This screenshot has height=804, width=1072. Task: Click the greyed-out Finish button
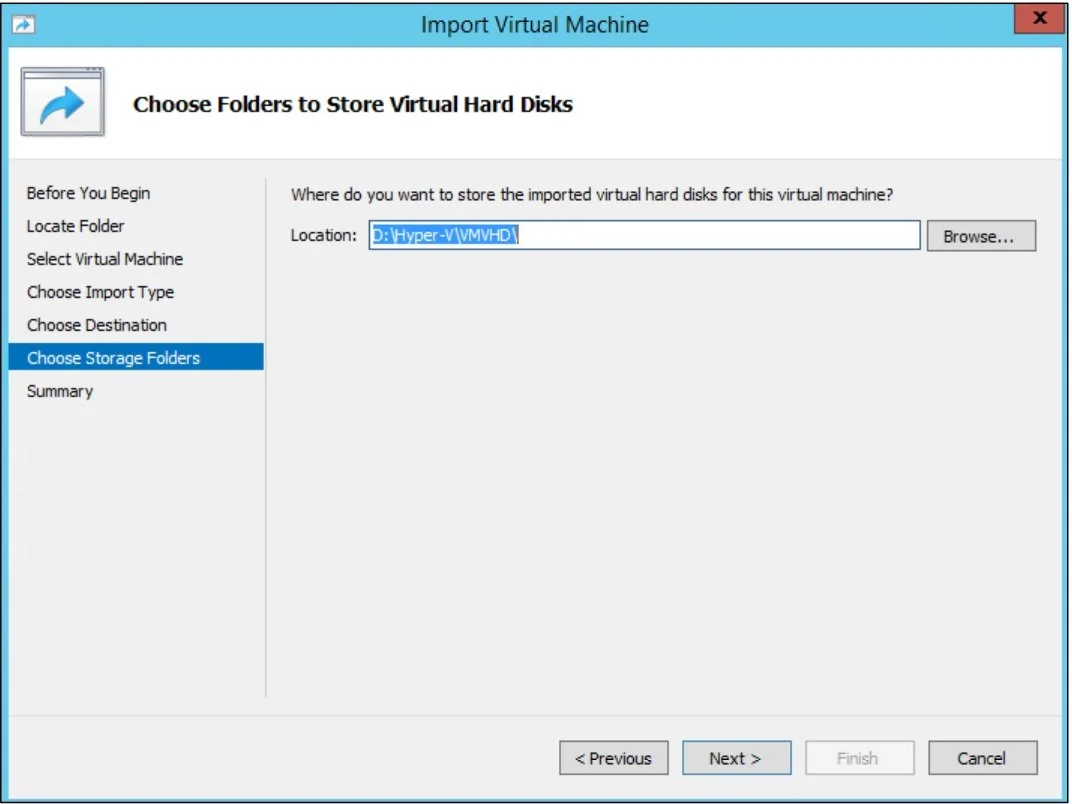point(859,758)
